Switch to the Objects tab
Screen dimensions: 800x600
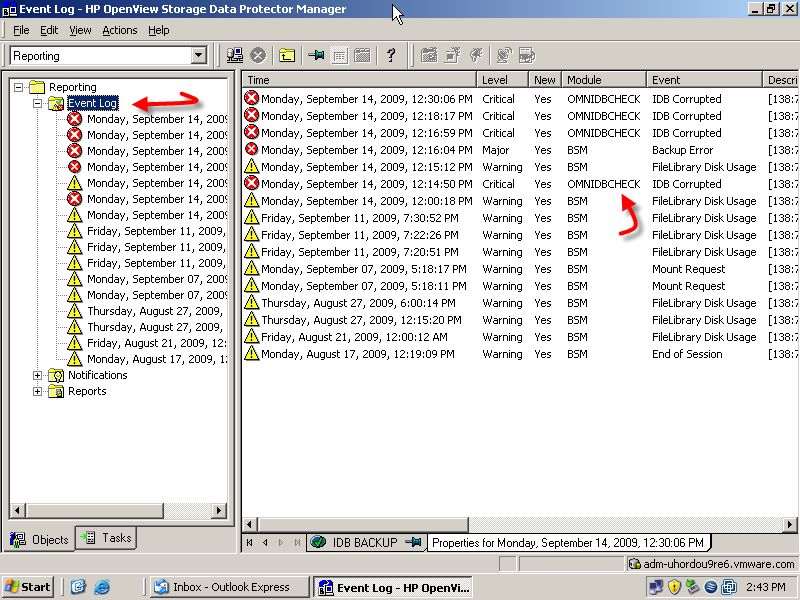coord(39,539)
